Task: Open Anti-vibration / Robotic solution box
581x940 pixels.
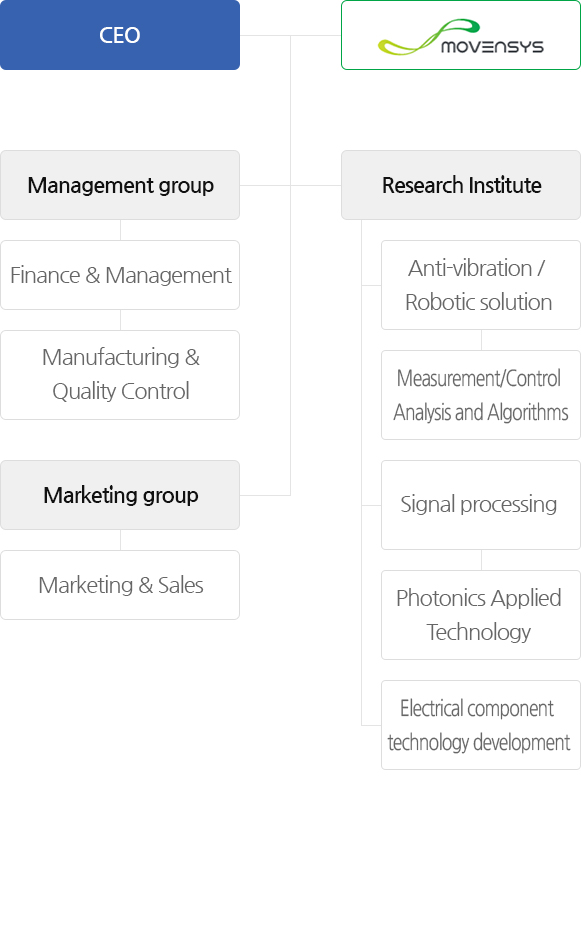Action: click(x=481, y=285)
